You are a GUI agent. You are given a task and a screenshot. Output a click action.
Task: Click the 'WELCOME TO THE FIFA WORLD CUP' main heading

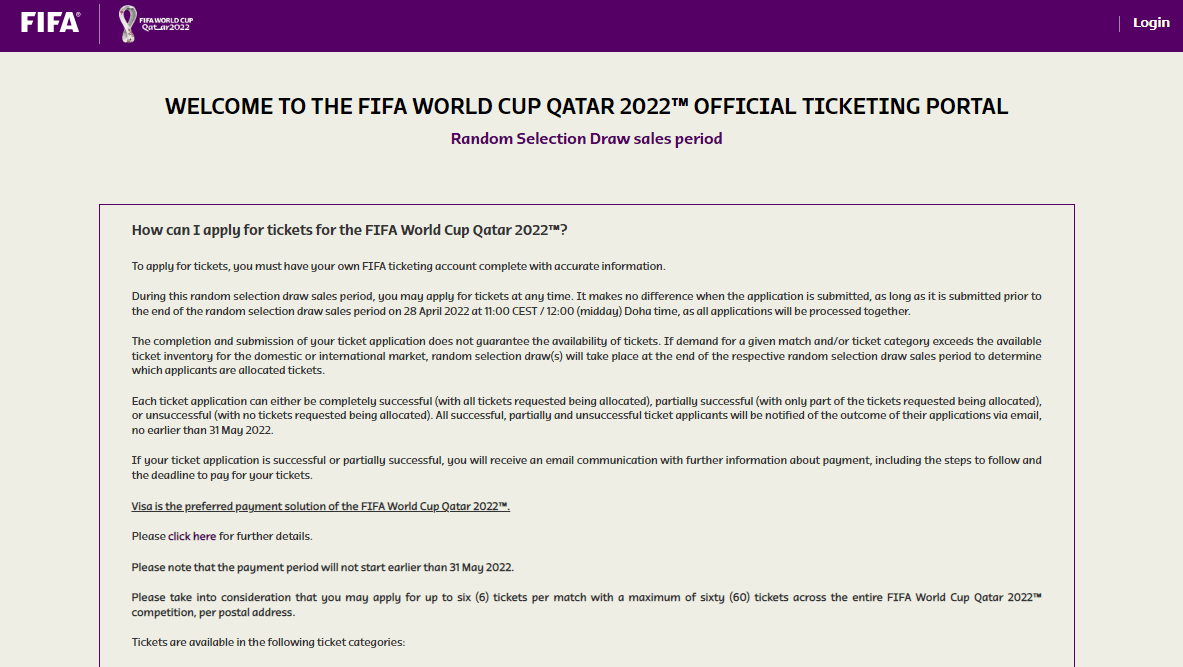(586, 106)
